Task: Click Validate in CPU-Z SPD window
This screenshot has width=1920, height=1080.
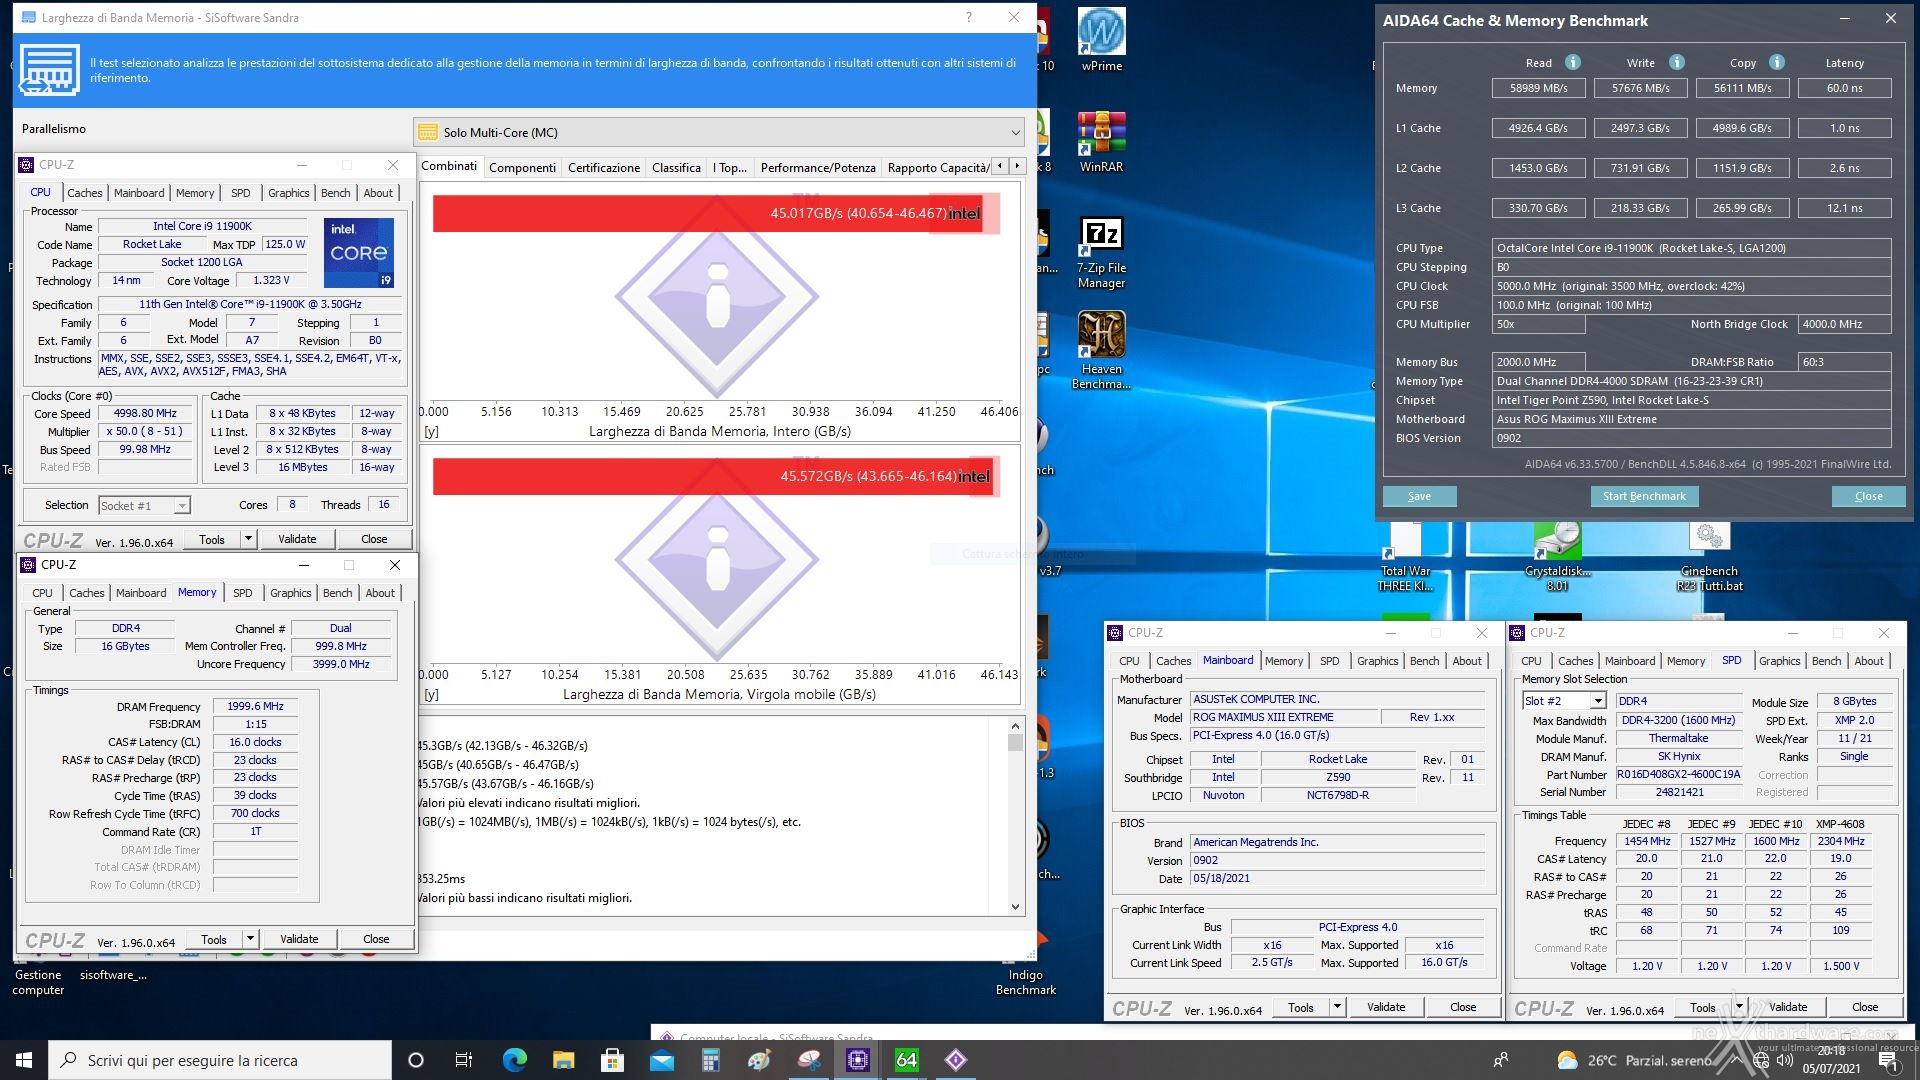Action: (1788, 1007)
